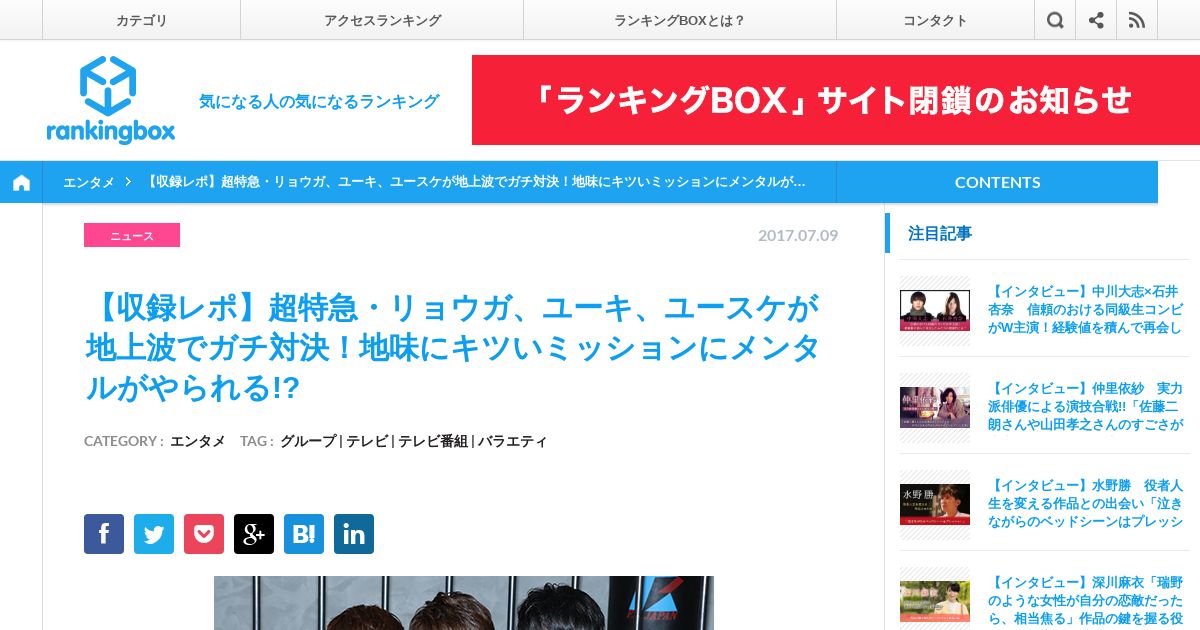Open 中川大志×石井杏奈 interview link
The height and width of the screenshot is (630, 1200).
[1086, 310]
